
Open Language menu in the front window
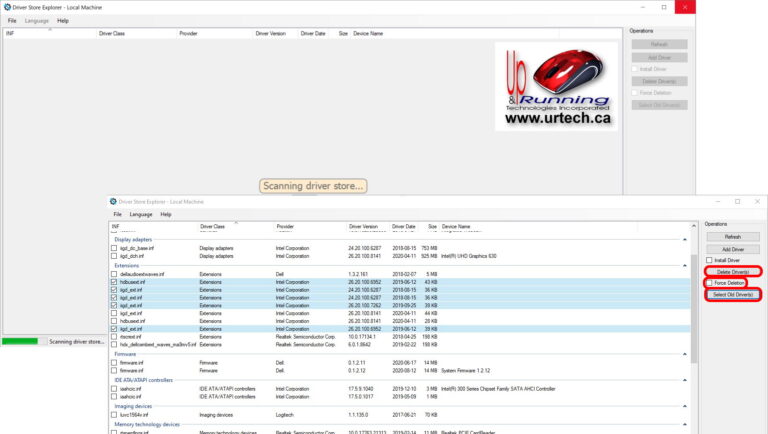coord(141,215)
